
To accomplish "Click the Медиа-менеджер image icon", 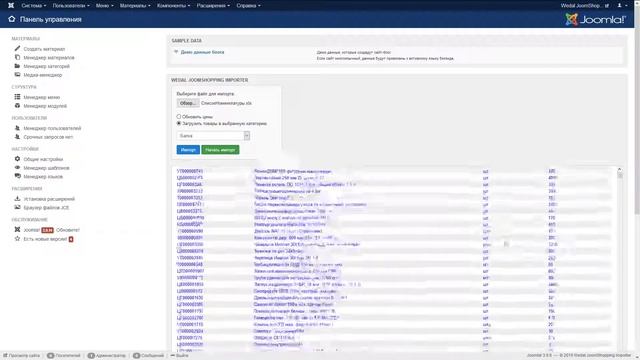I will [x=17, y=75].
